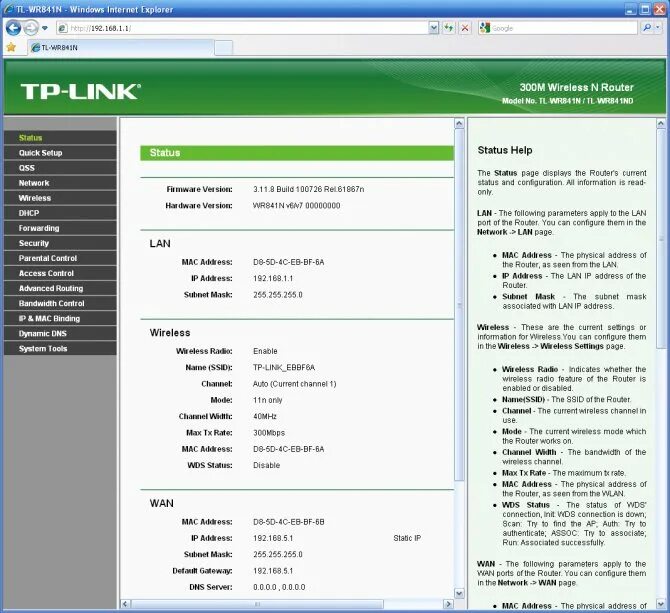Image resolution: width=670 pixels, height=613 pixels.
Task: Click the browser Forward arrow button
Action: 31,29
